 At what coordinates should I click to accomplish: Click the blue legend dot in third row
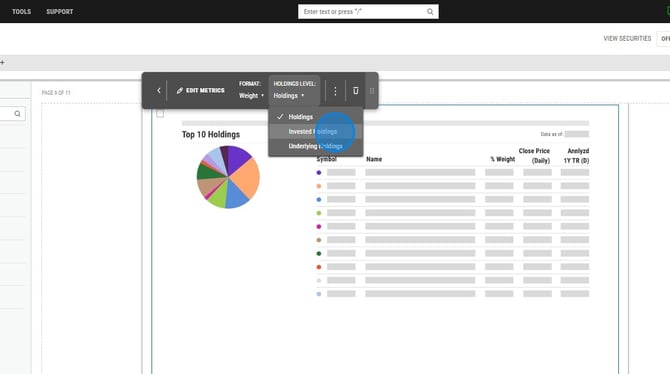[319, 200]
